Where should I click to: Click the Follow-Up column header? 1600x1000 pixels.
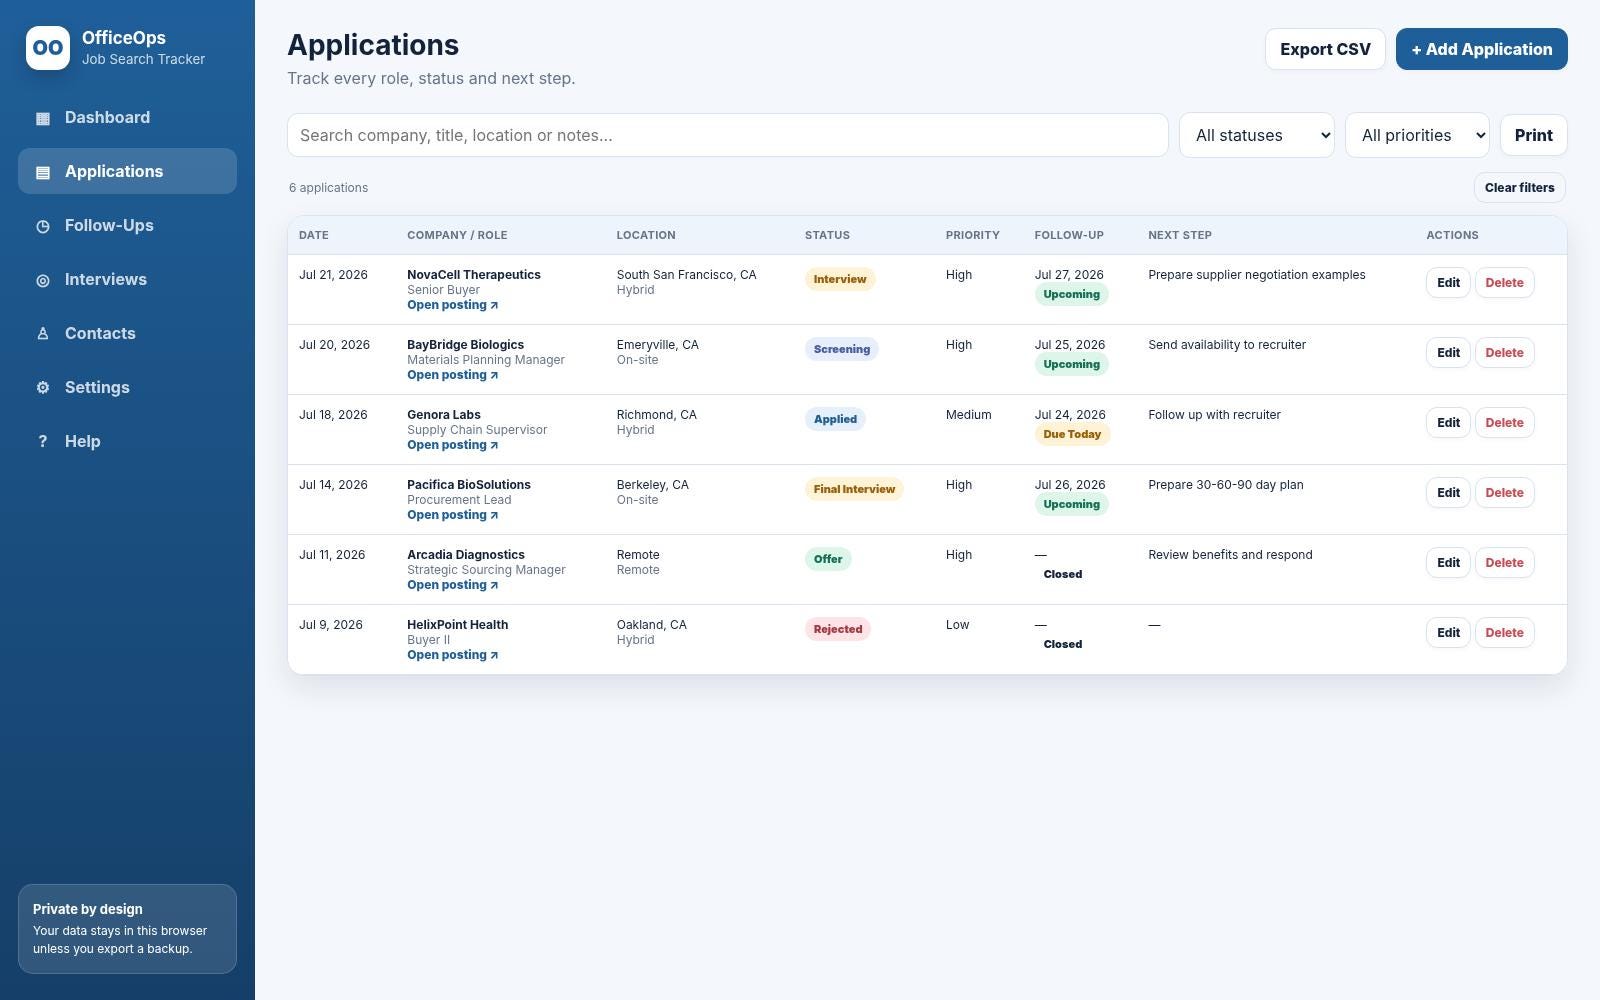(x=1069, y=235)
